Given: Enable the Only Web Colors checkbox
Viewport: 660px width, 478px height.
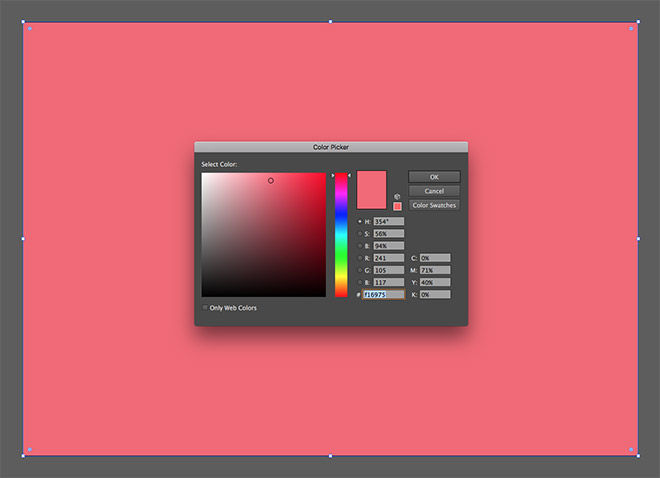Looking at the screenshot, I should [205, 308].
